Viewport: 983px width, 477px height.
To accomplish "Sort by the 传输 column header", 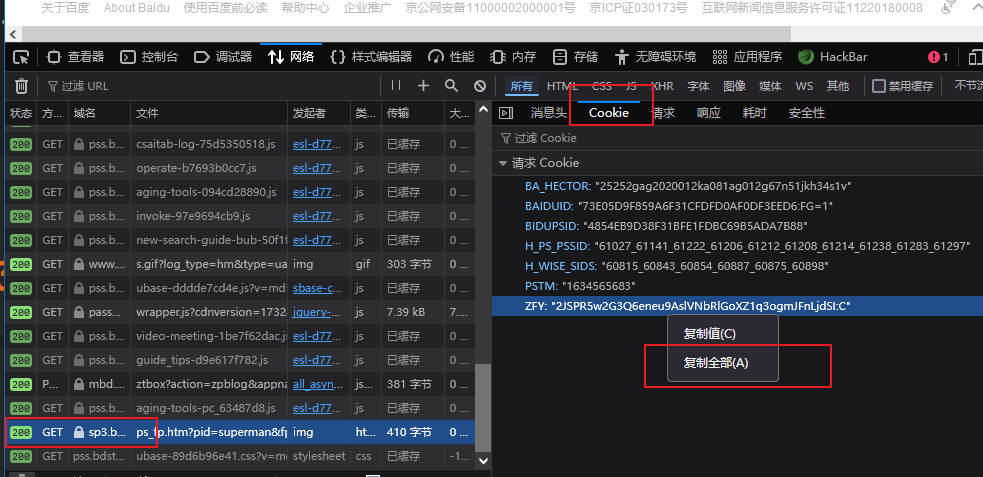I will click(x=413, y=113).
